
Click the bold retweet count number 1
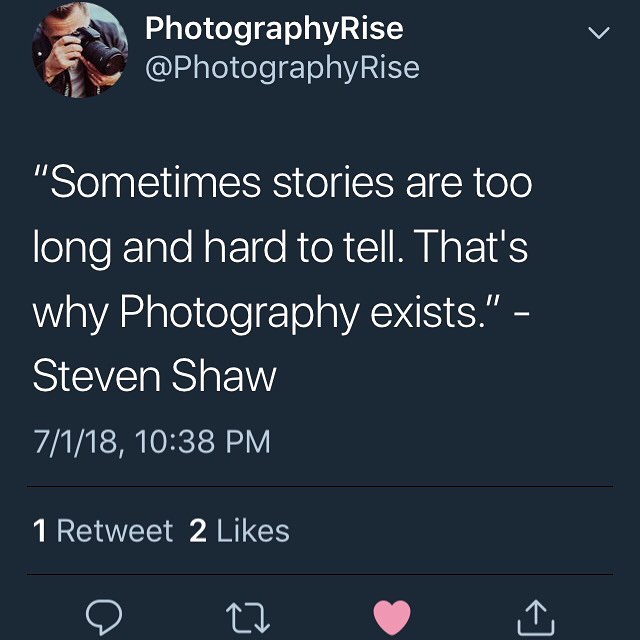tap(40, 531)
